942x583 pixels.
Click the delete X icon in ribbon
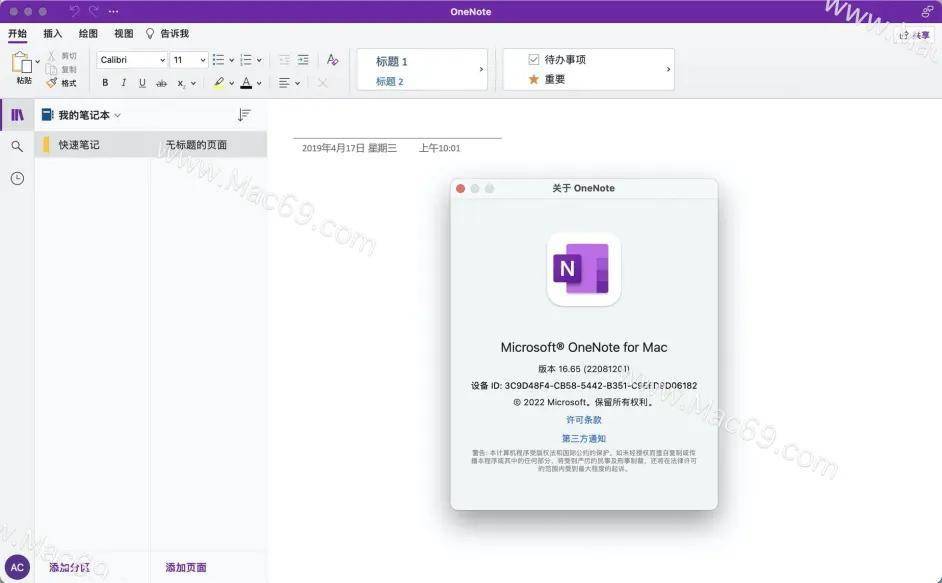pyautogui.click(x=323, y=83)
